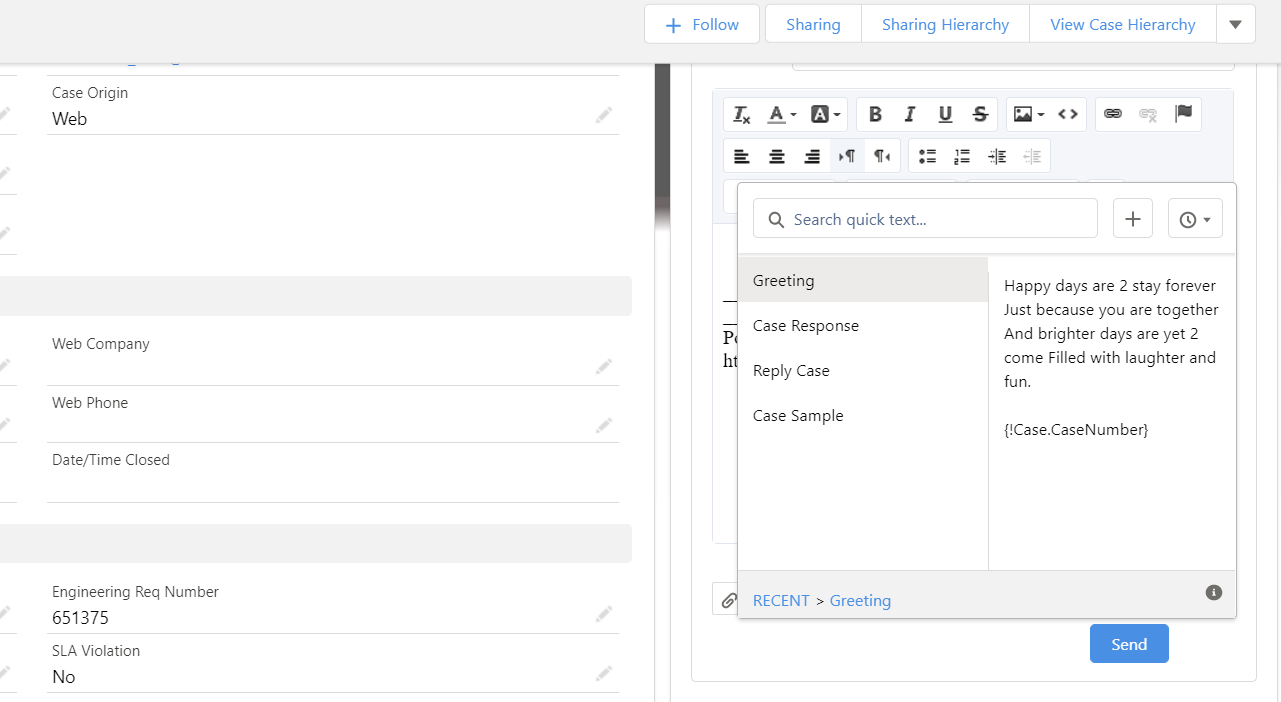Underline selected text in the editor
The image size is (1281, 702).
pyautogui.click(x=945, y=114)
